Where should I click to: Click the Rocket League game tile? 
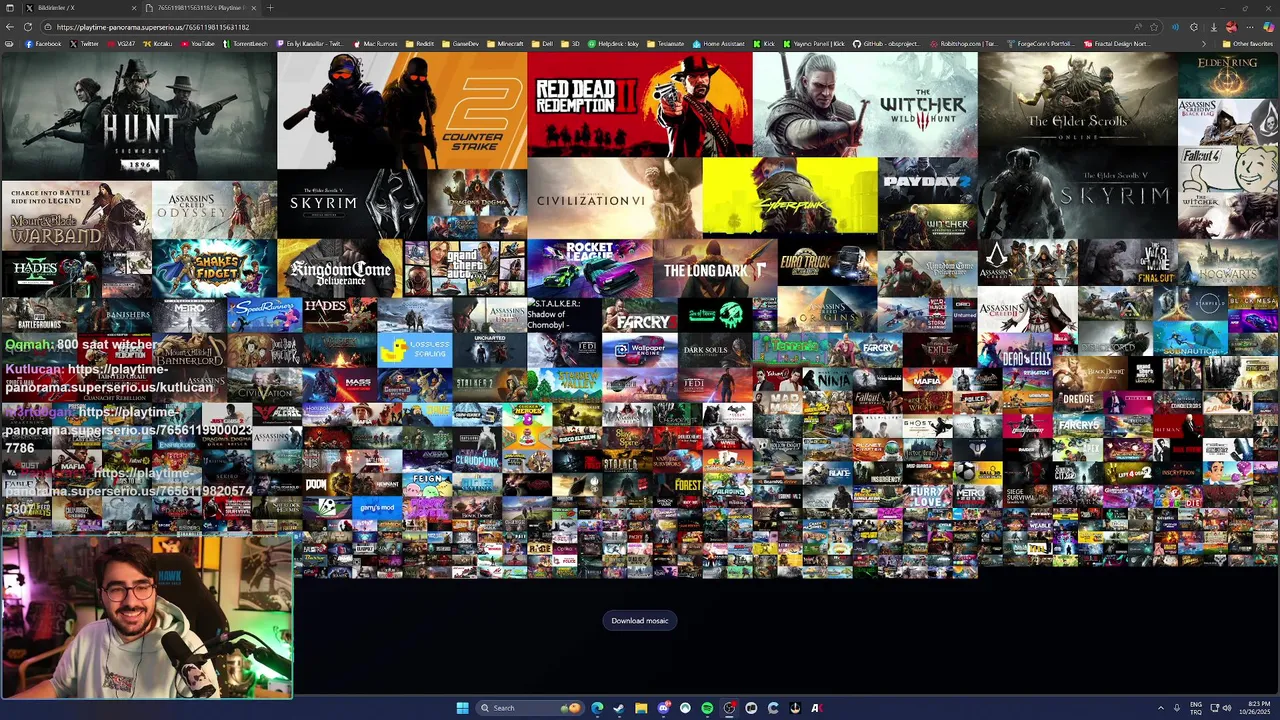tap(589, 269)
